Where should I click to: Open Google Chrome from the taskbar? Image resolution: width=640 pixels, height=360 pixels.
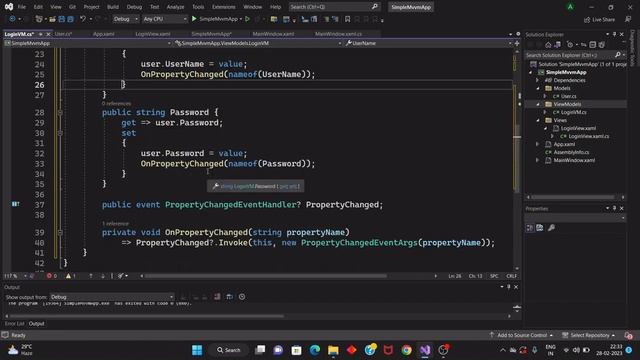tap(407, 350)
